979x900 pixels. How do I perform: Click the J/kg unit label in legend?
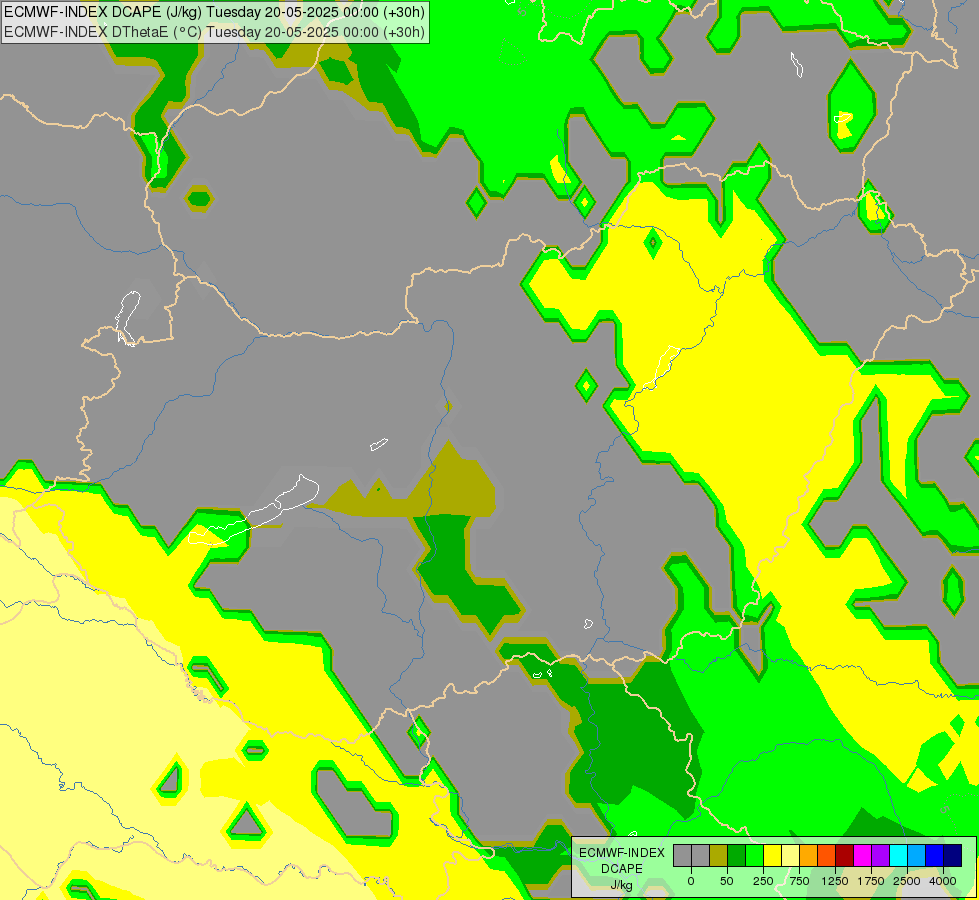(622, 885)
